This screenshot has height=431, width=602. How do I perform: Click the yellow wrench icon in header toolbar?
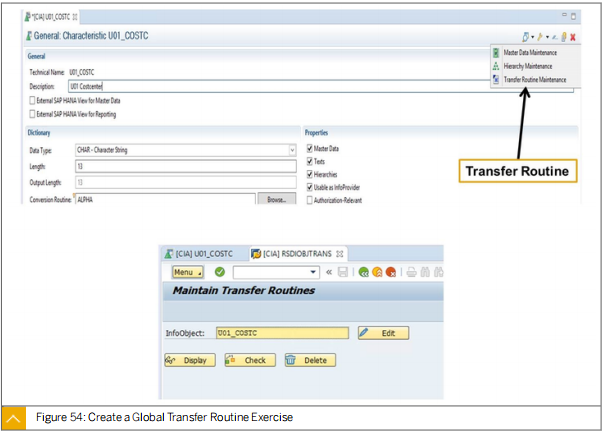click(x=540, y=37)
